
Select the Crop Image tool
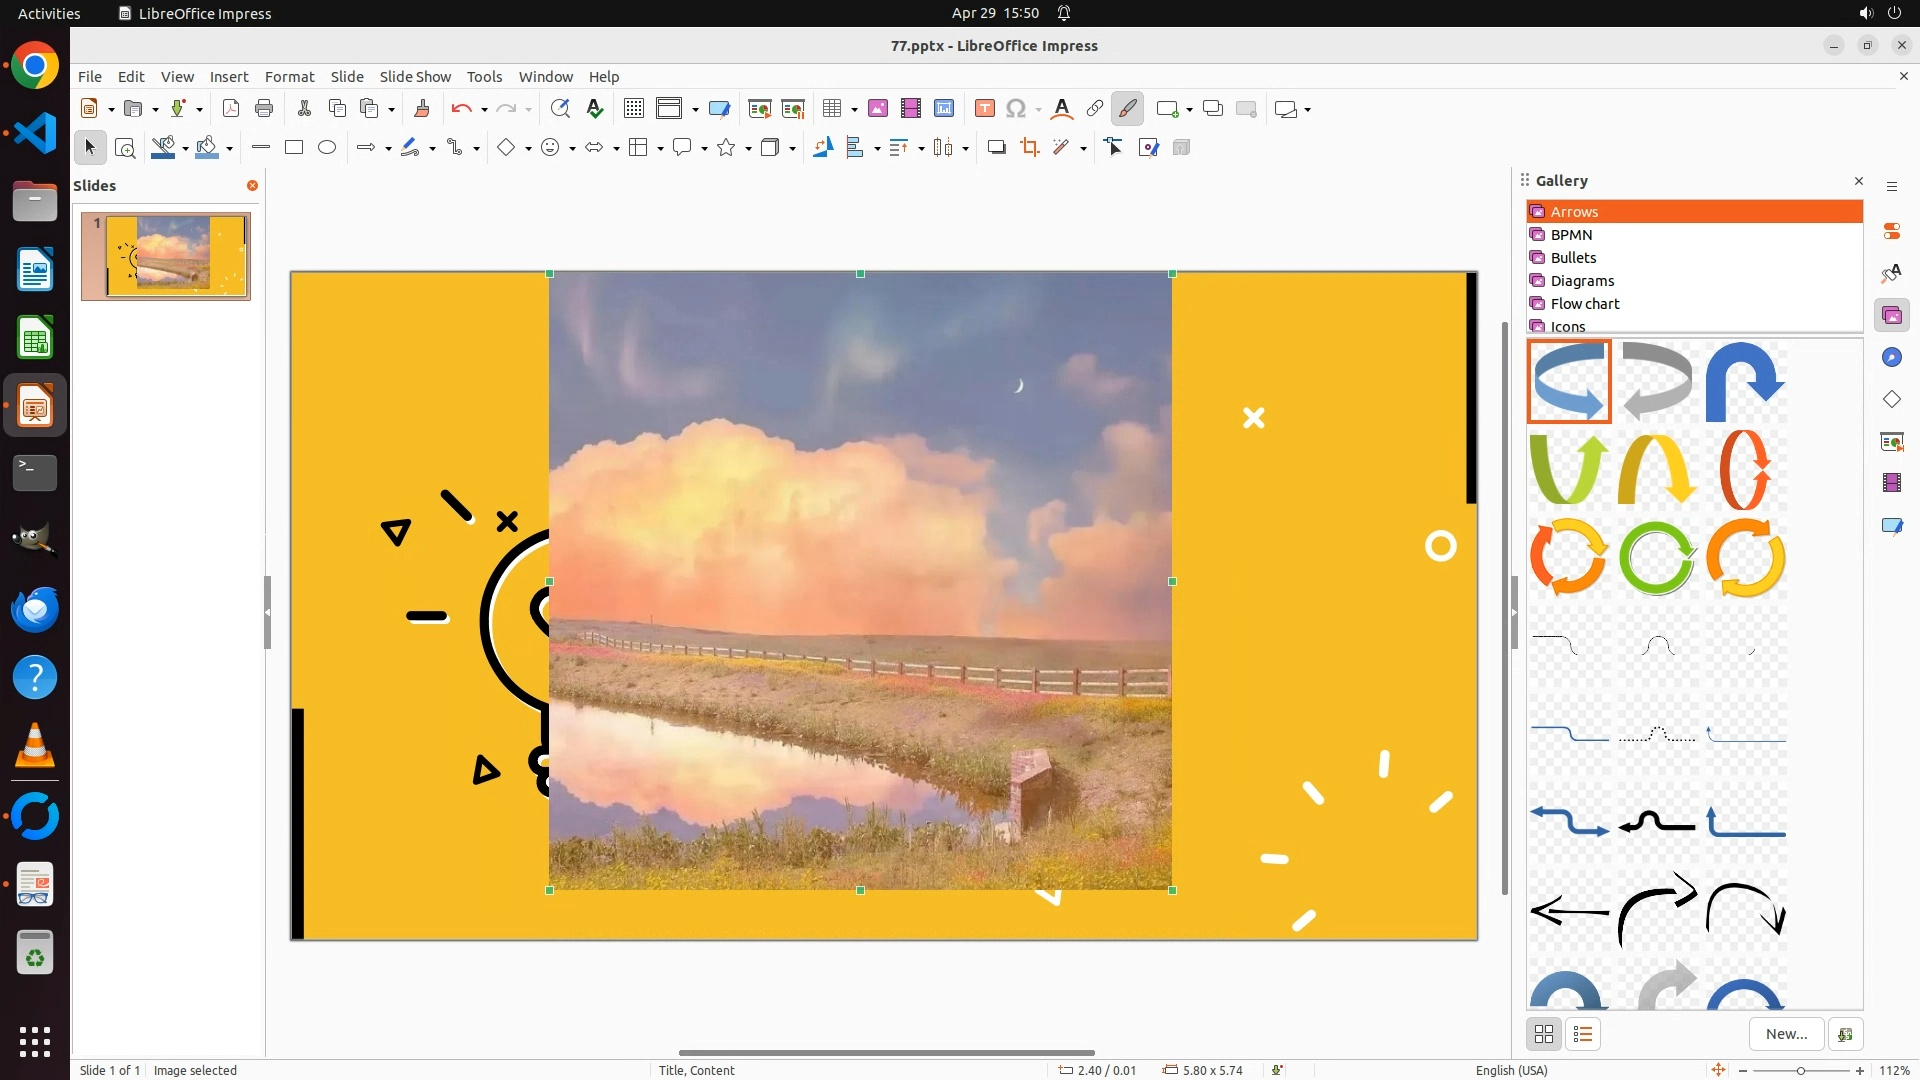point(1030,148)
